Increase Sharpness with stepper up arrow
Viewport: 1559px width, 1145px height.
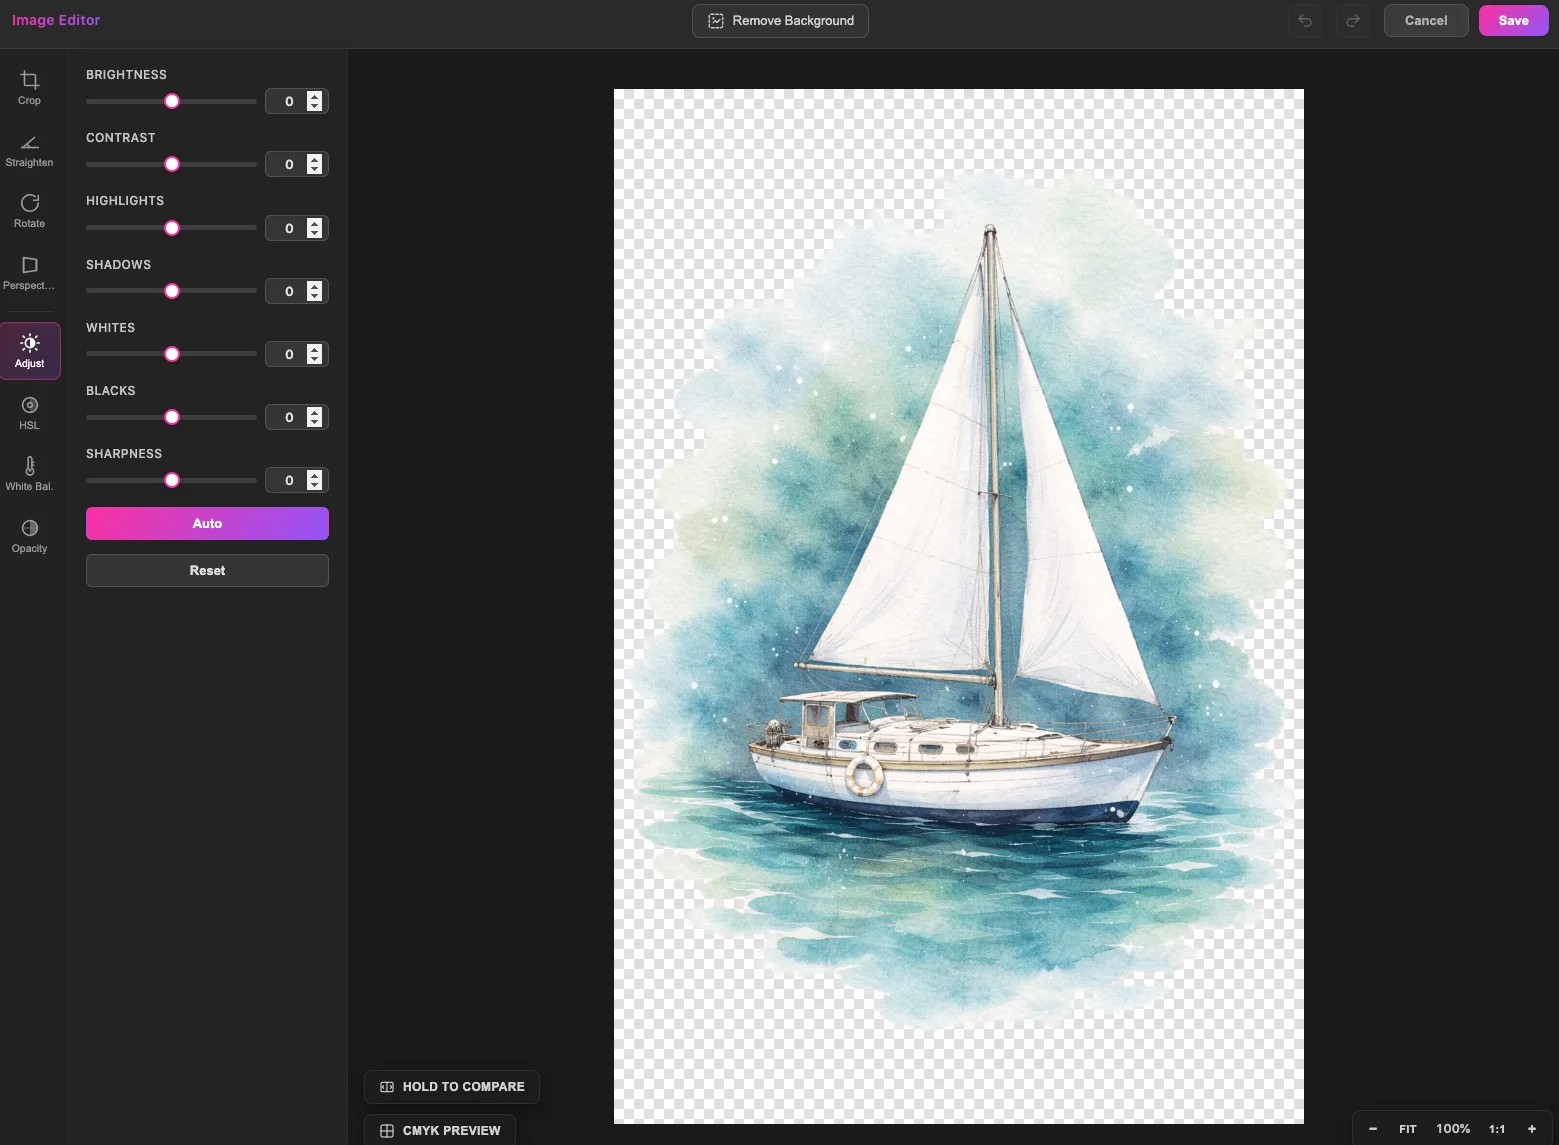(315, 475)
